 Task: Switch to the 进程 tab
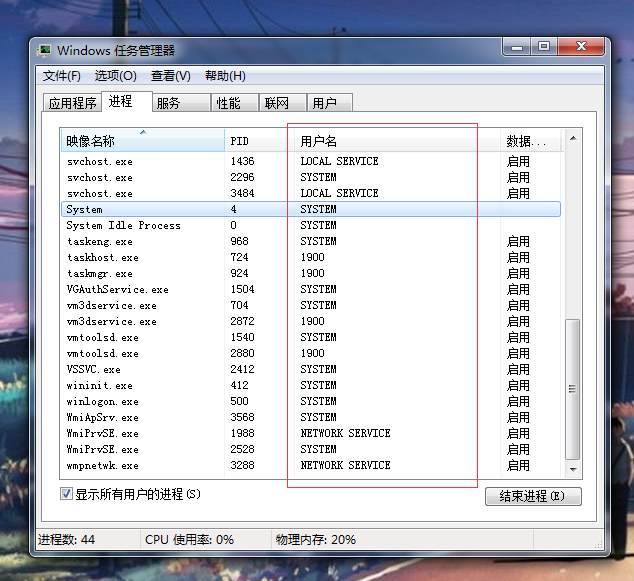point(127,101)
